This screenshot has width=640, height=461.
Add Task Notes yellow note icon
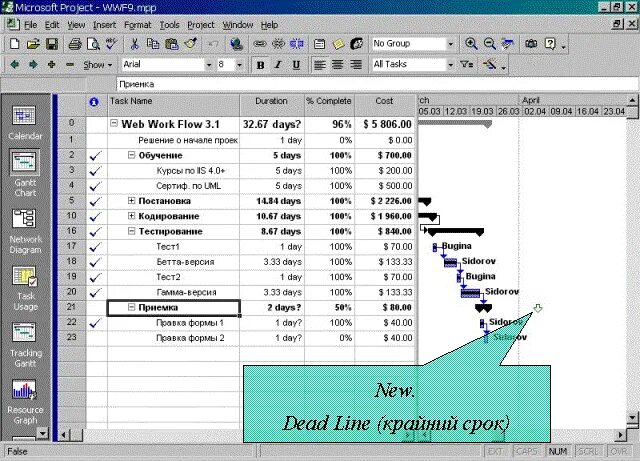(338, 44)
